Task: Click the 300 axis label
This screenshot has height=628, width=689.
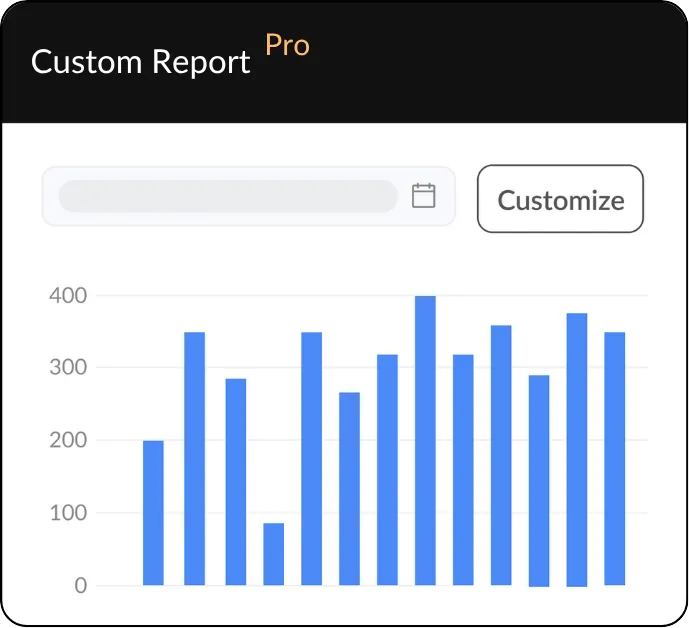Action: [68, 367]
